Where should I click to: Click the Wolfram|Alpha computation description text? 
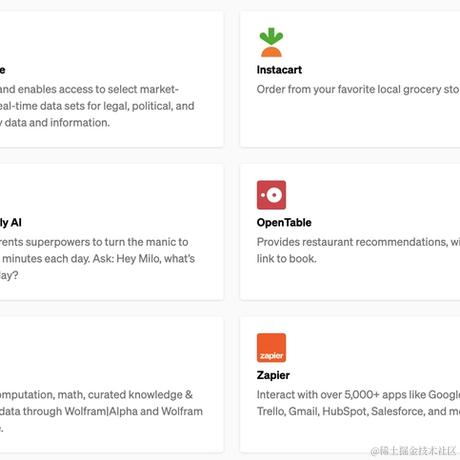pos(101,411)
